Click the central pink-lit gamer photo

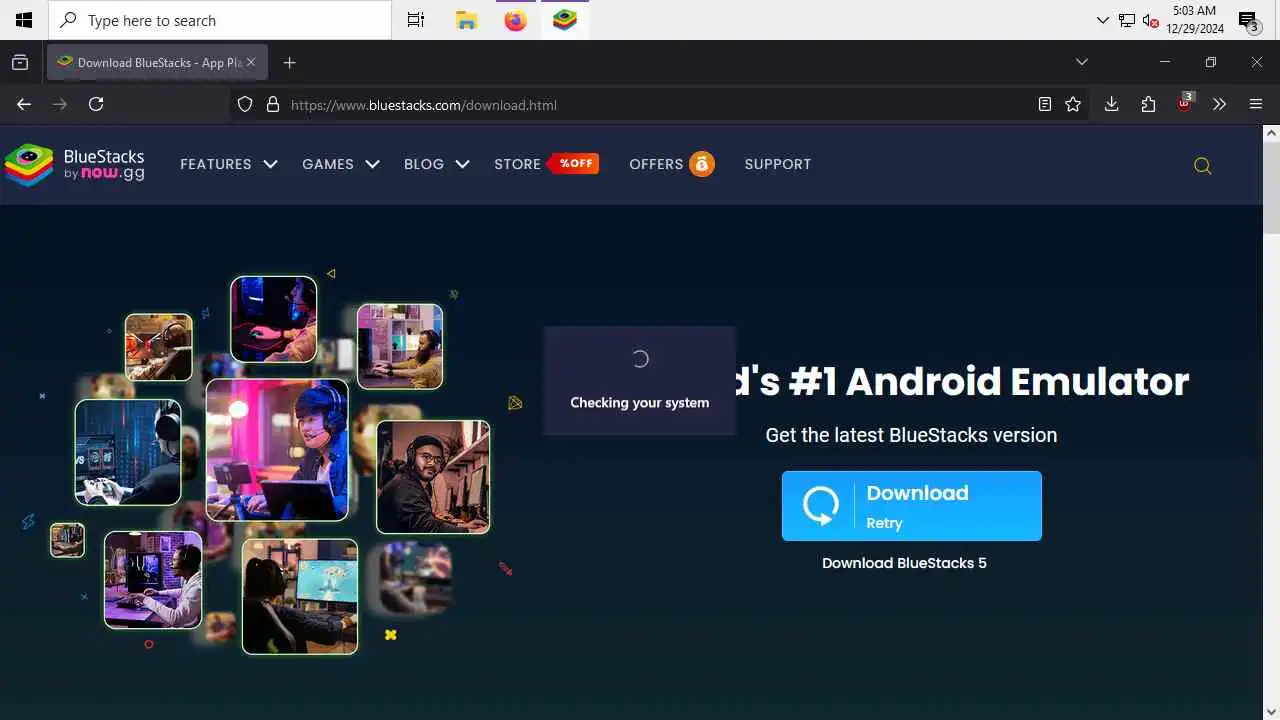[277, 450]
